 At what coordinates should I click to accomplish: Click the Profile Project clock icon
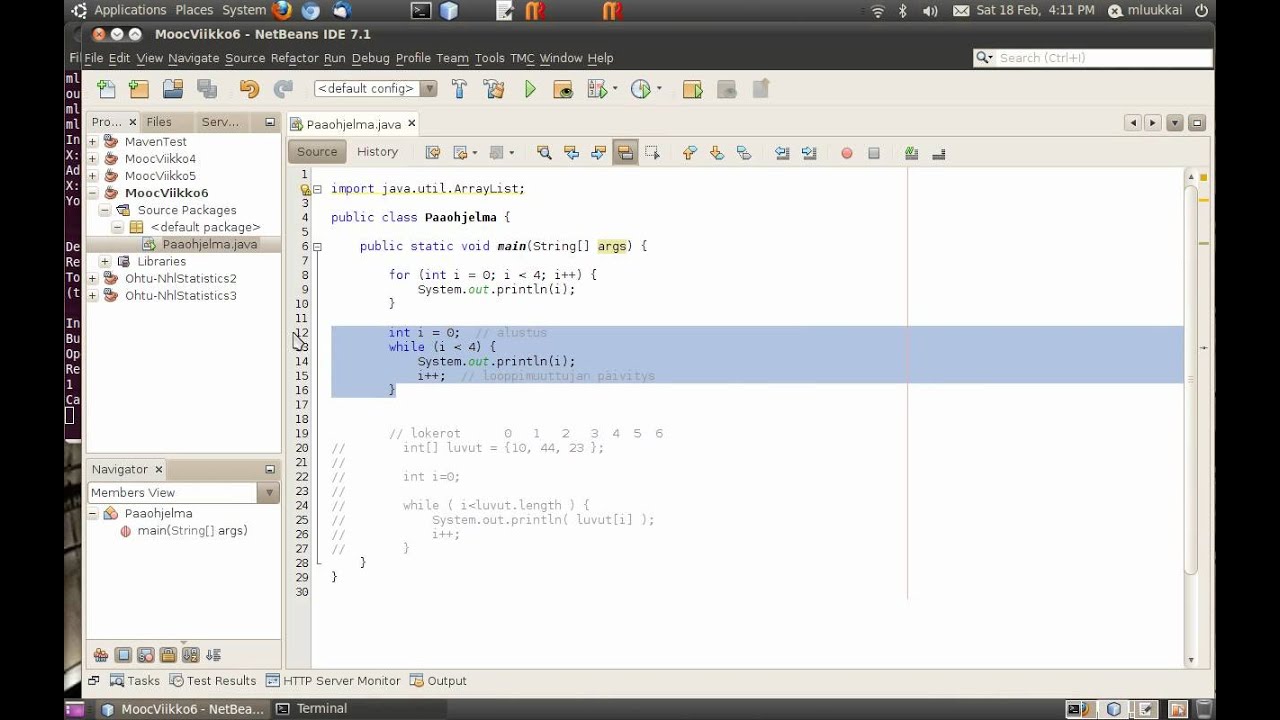pyautogui.click(x=641, y=89)
